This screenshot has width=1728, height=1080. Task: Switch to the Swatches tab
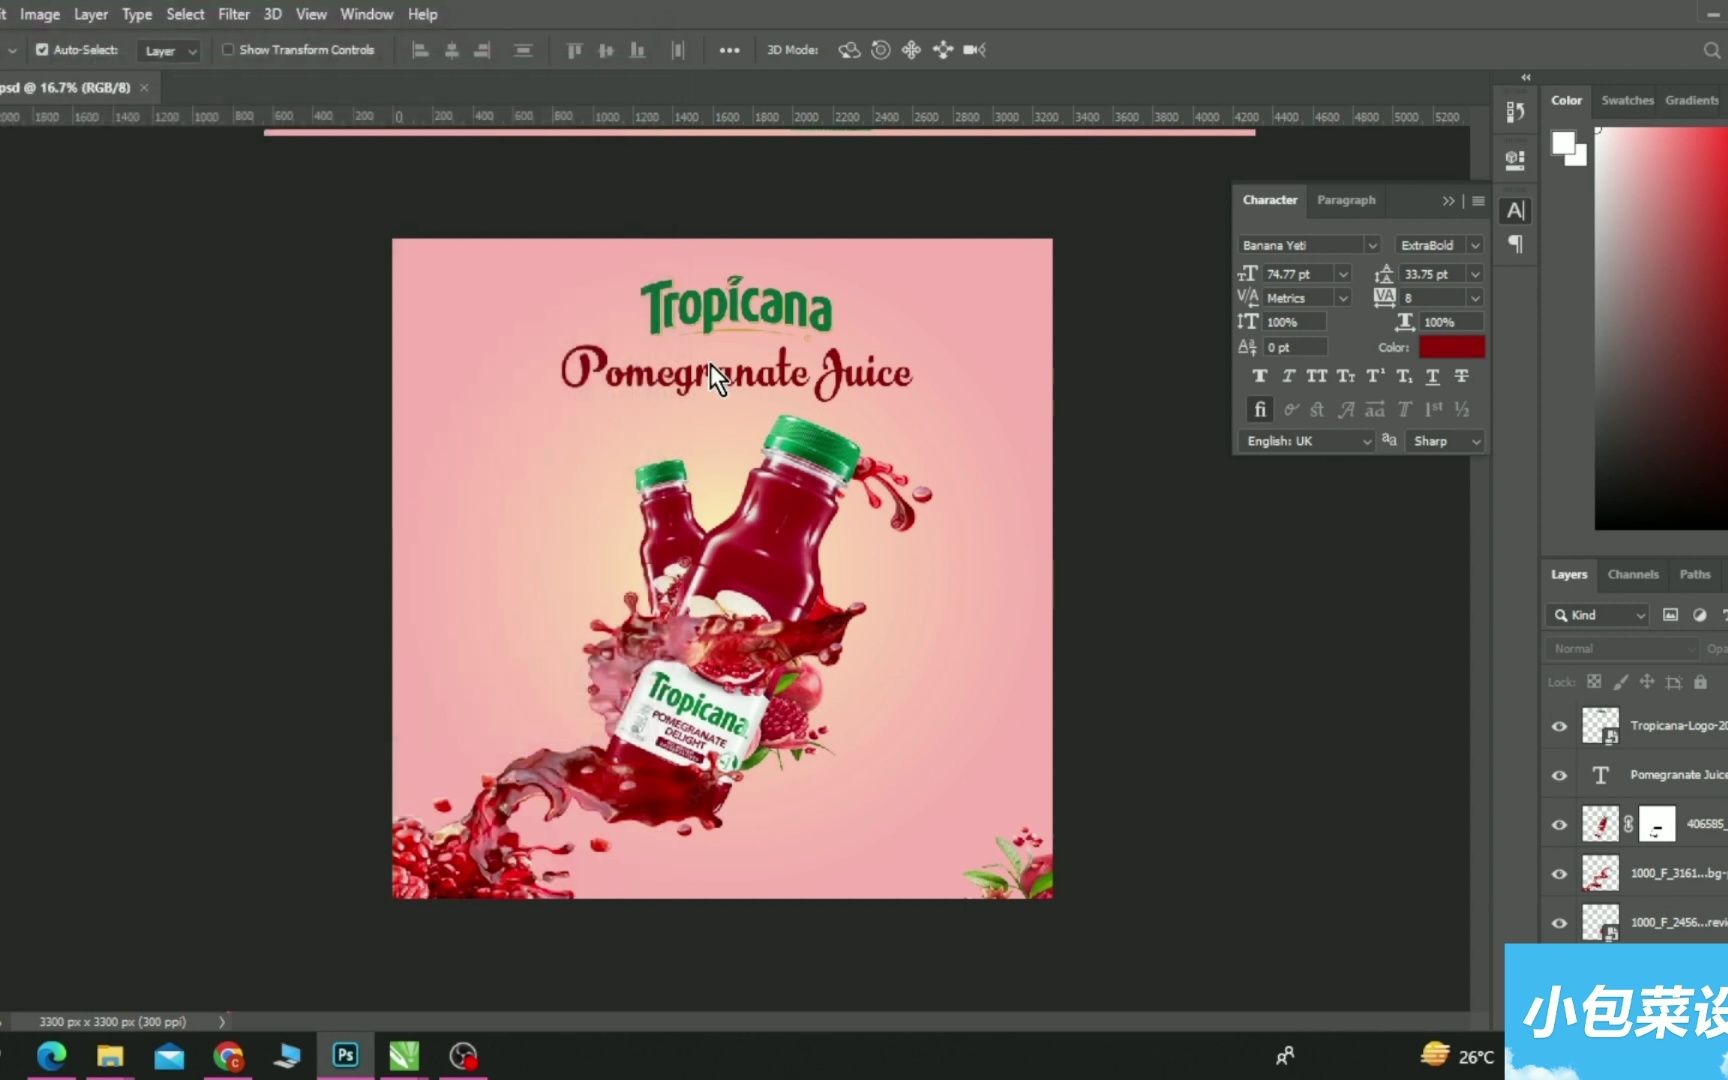[1627, 100]
